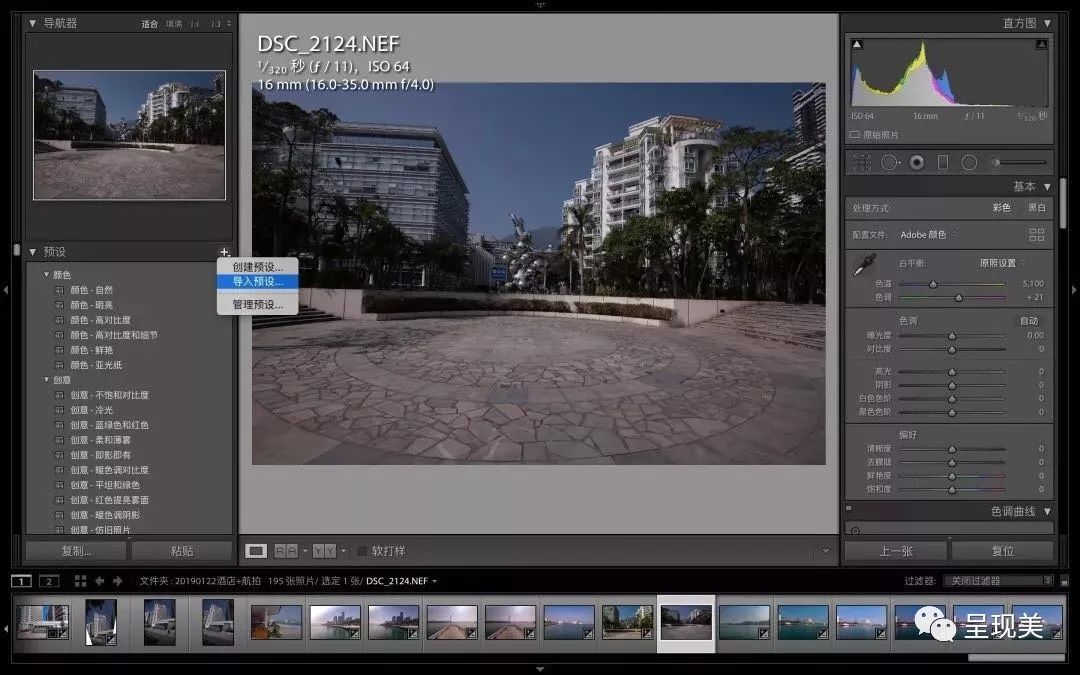Toggle the 色调曲线 panel switch
1080x675 pixels.
(x=849, y=508)
